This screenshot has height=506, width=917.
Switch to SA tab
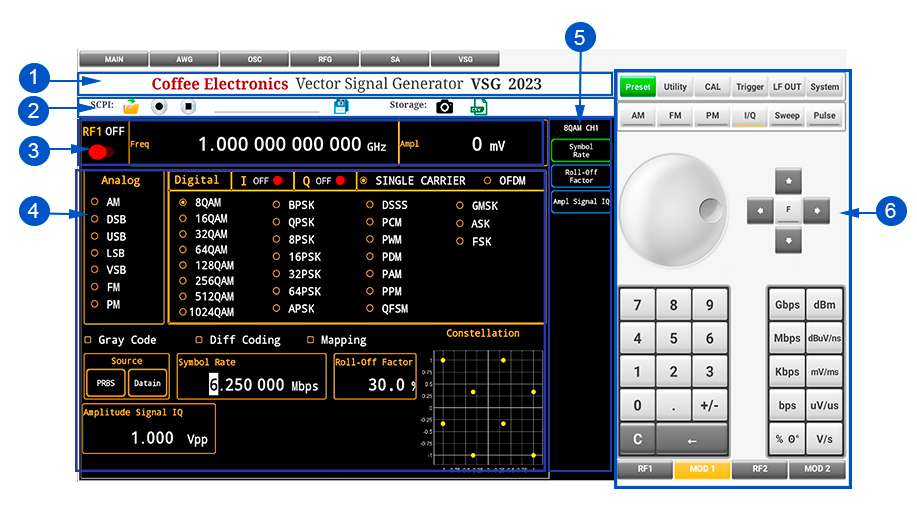click(x=395, y=59)
